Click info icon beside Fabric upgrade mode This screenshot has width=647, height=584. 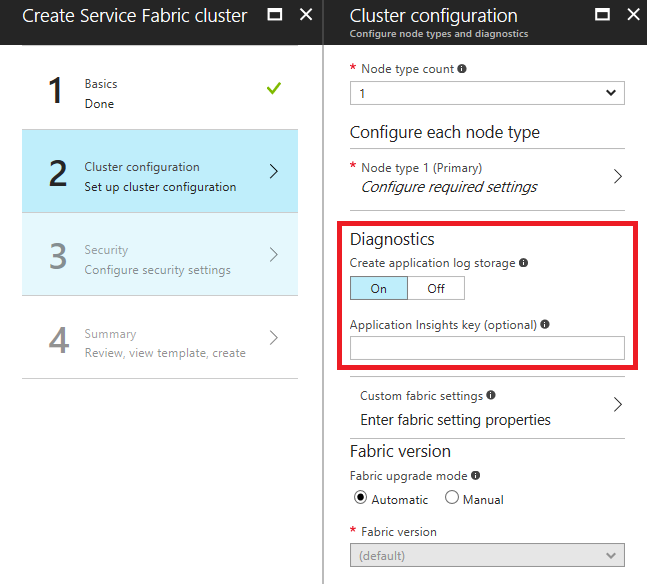point(473,476)
